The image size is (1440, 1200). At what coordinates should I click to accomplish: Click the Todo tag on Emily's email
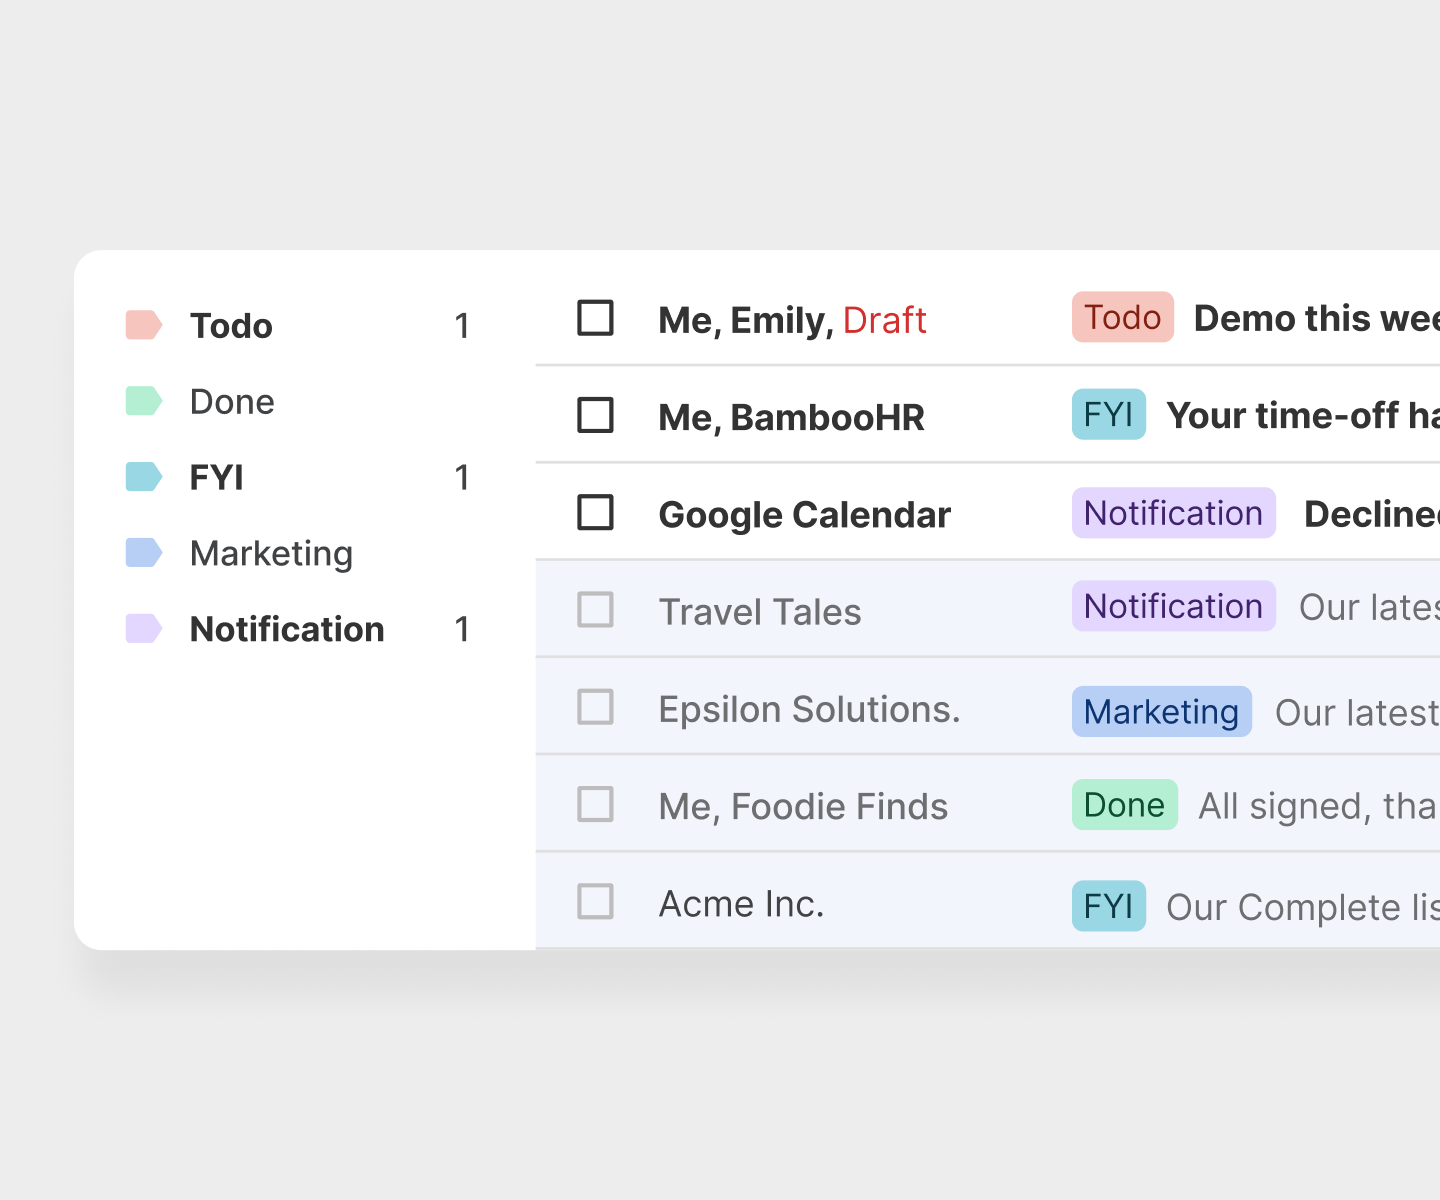[1122, 318]
